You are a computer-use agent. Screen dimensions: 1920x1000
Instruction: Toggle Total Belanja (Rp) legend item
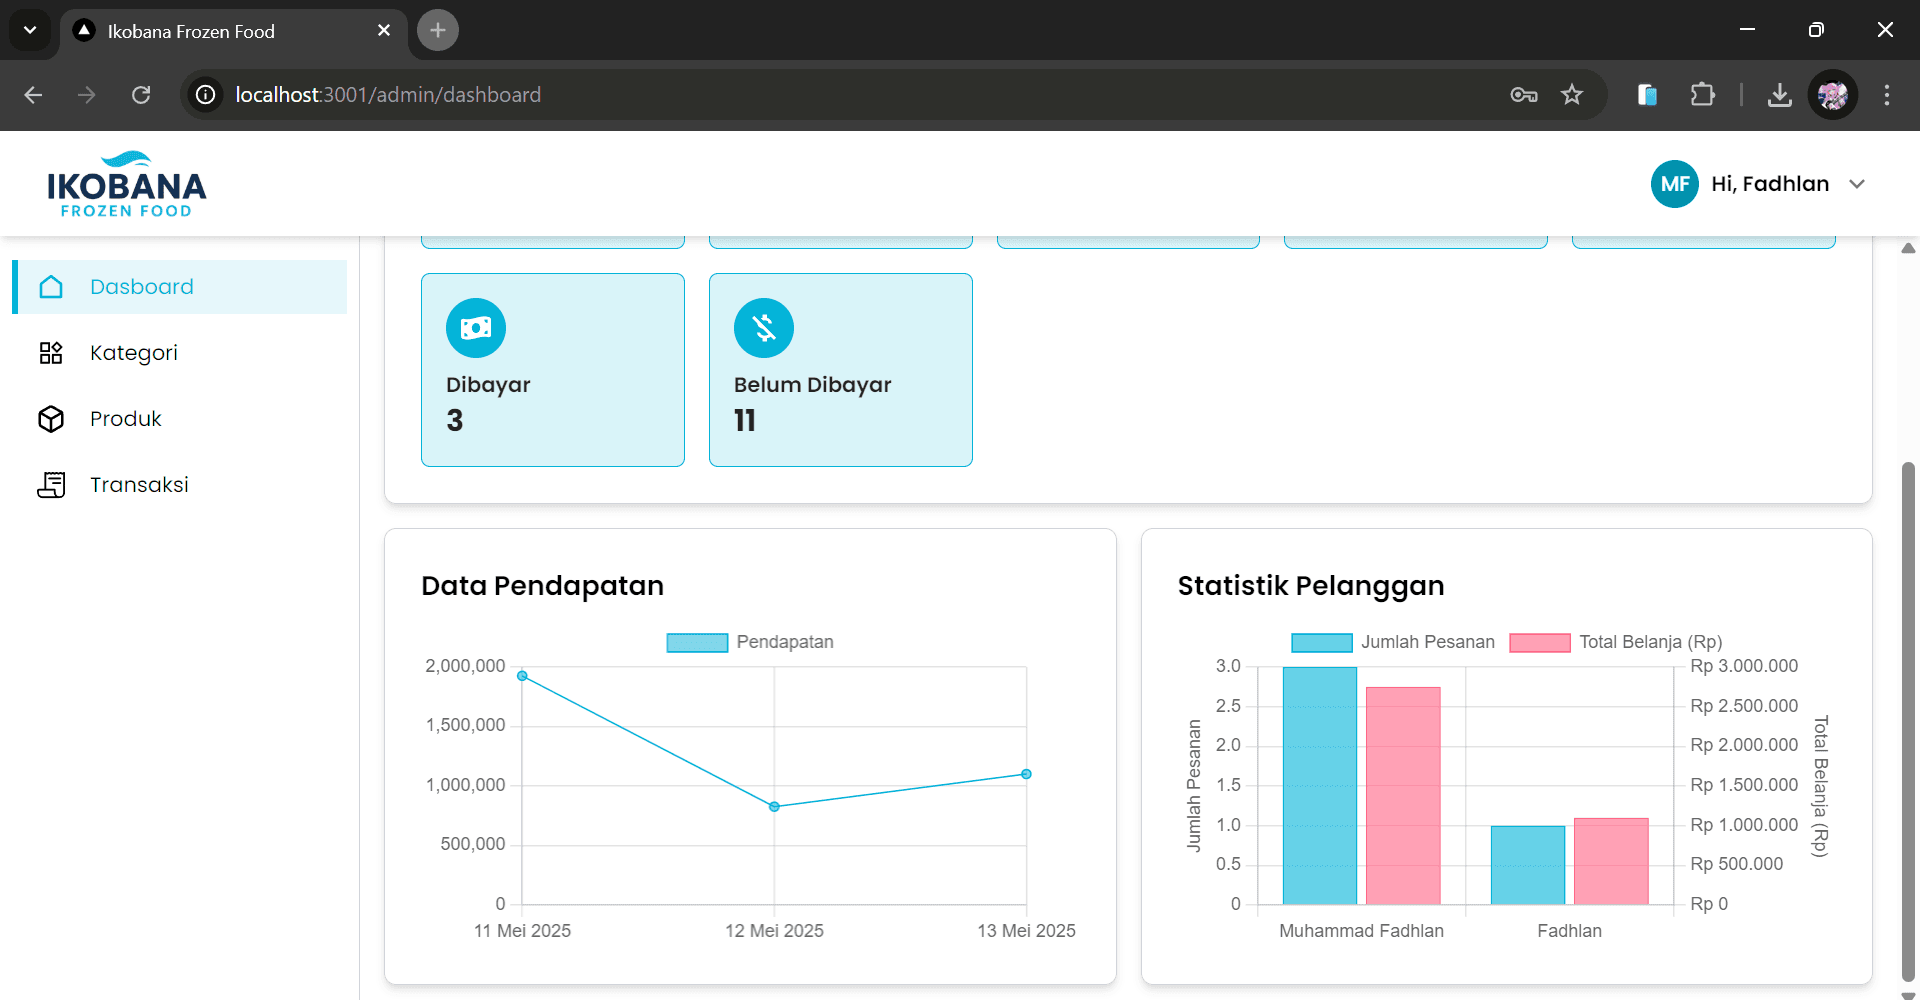[1616, 642]
